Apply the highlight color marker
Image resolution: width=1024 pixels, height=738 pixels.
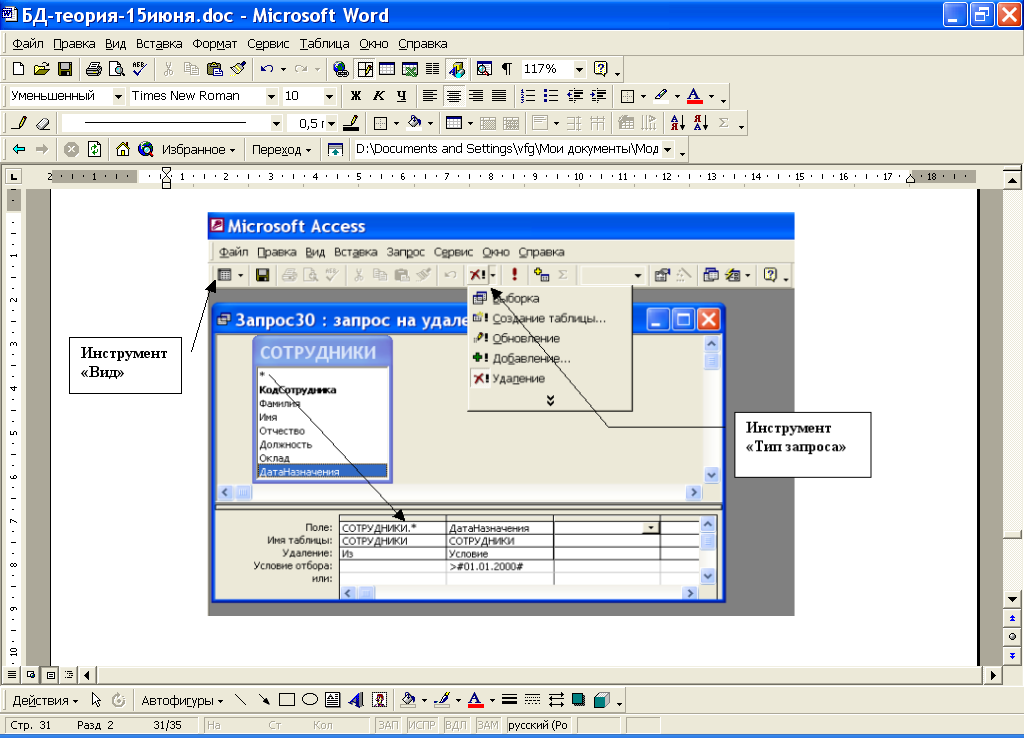(x=661, y=96)
